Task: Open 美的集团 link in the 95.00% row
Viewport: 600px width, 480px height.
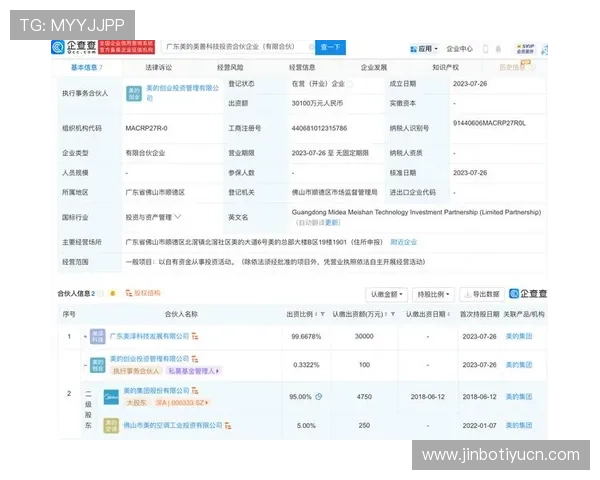Action: (x=519, y=397)
